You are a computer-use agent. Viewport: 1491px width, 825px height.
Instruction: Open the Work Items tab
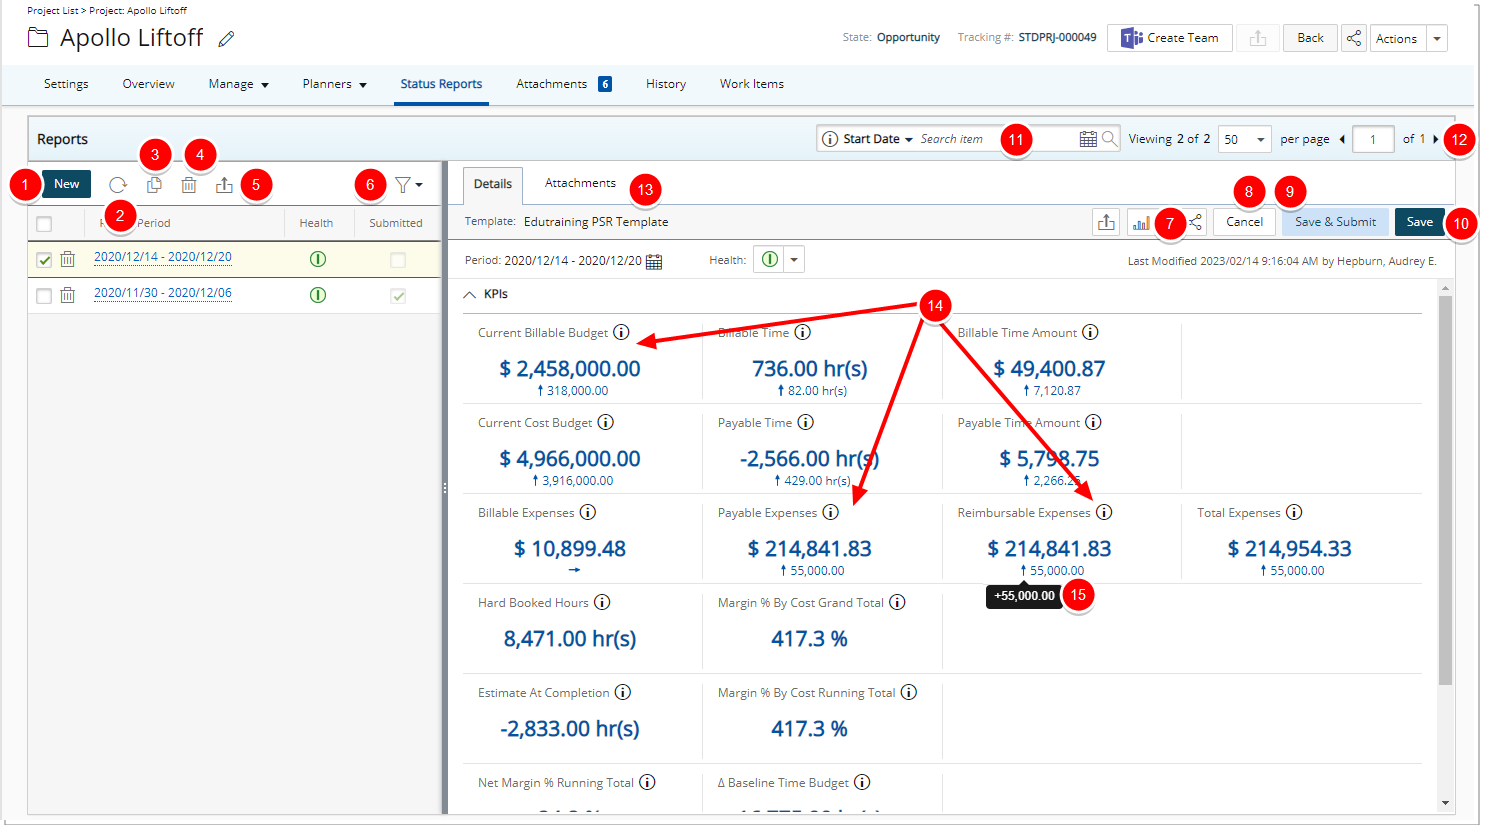[752, 84]
